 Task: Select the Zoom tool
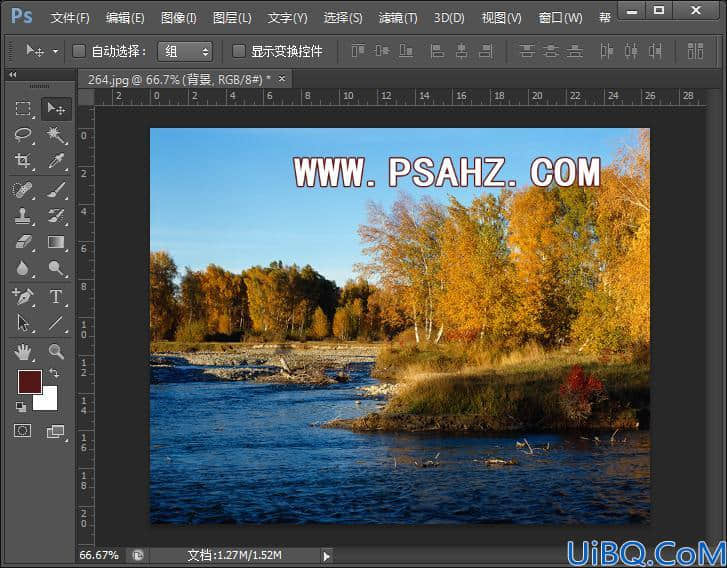tap(57, 352)
